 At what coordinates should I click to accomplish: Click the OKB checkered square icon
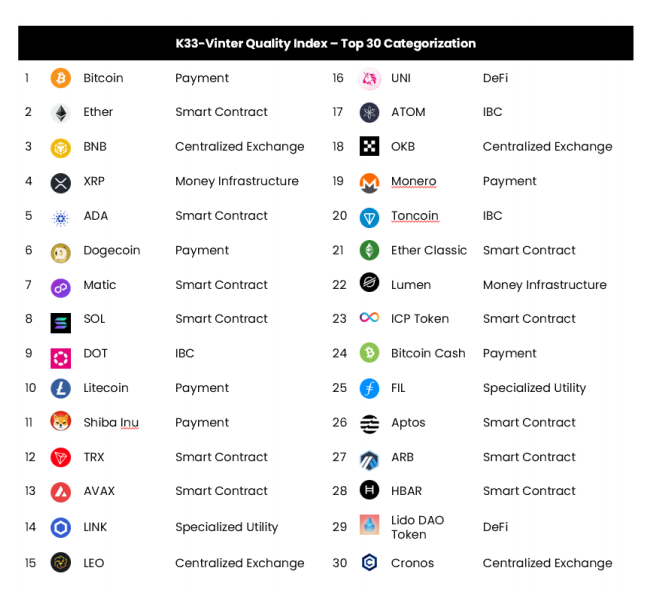click(x=369, y=146)
